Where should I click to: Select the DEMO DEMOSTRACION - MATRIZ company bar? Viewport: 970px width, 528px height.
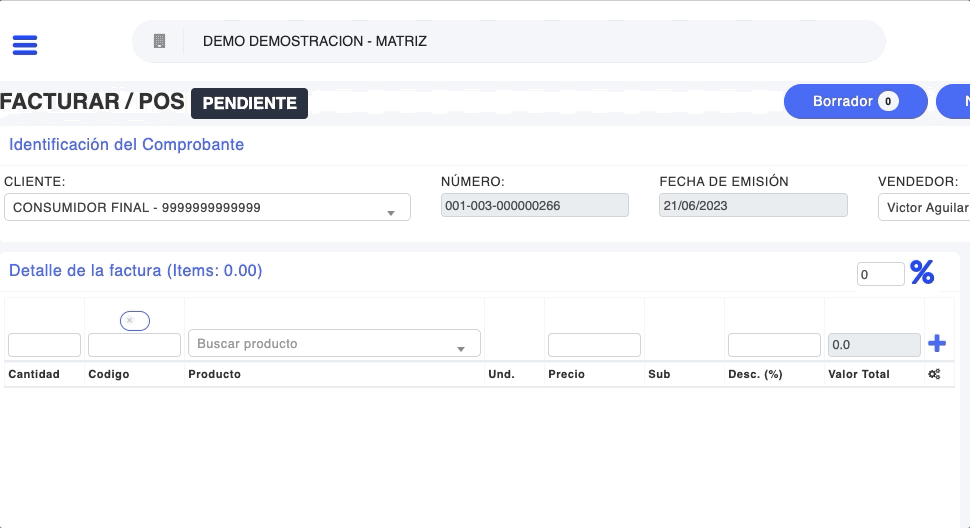(508, 41)
